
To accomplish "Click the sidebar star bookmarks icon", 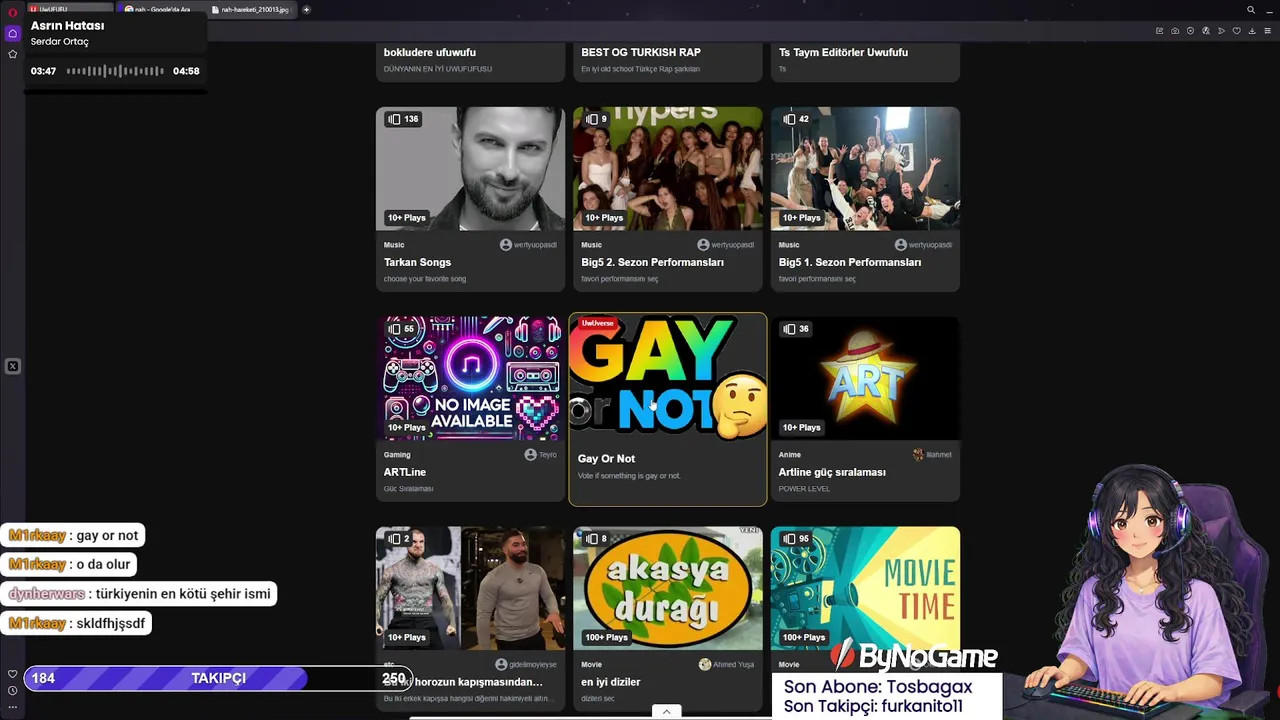I will coord(12,54).
